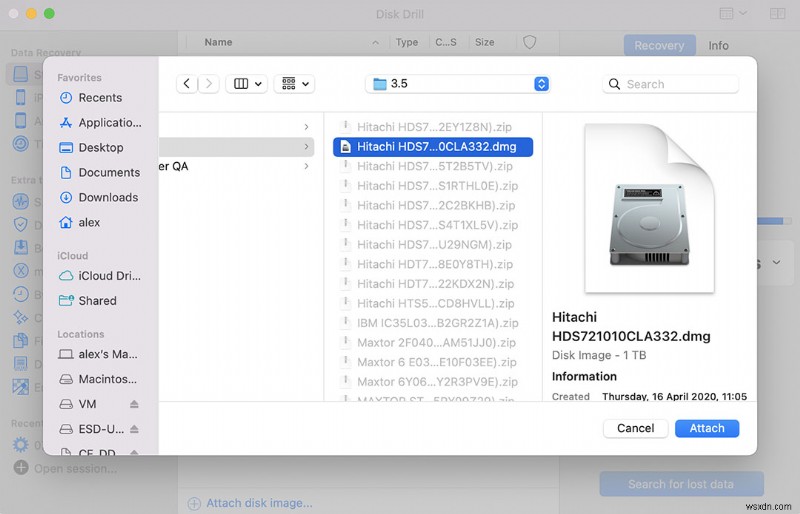Click the Recents clock icon in sidebar
The width and height of the screenshot is (800, 514).
tap(66, 98)
